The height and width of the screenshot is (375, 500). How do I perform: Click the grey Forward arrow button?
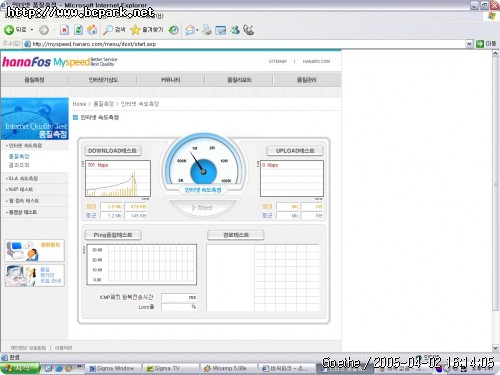point(44,30)
